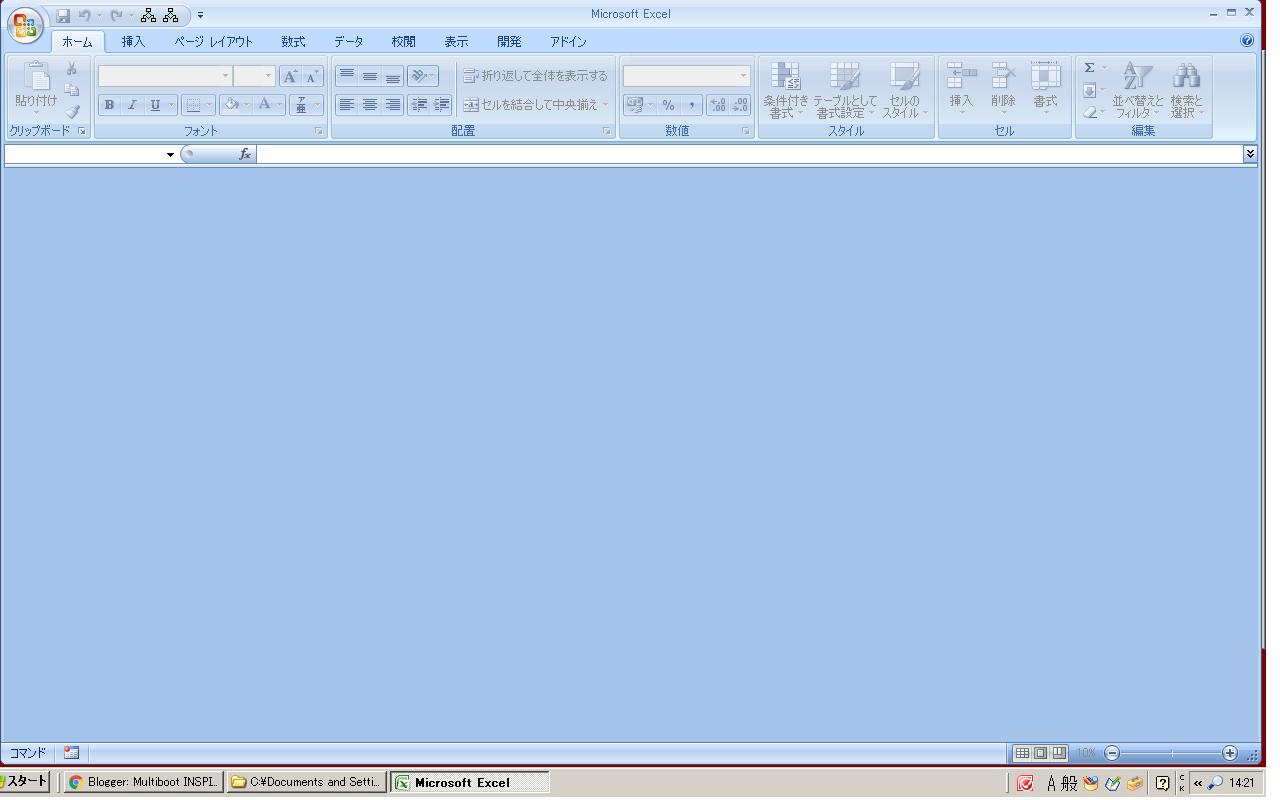The width and height of the screenshot is (1280, 800).
Task: Click セルのスタイル (Cell Styles) button
Action: pyautogui.click(x=904, y=90)
